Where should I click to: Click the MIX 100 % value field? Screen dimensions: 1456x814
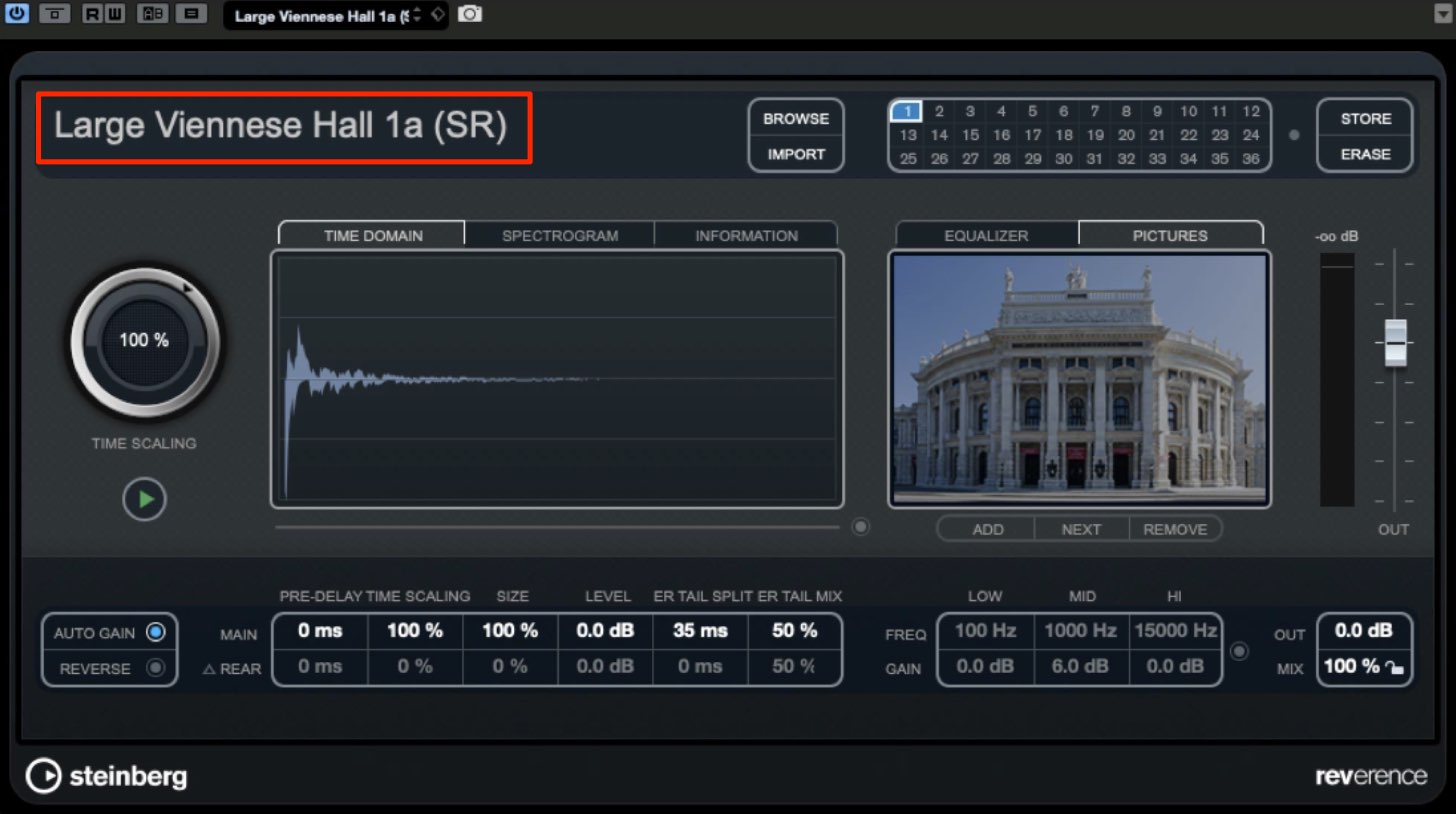tap(1351, 666)
